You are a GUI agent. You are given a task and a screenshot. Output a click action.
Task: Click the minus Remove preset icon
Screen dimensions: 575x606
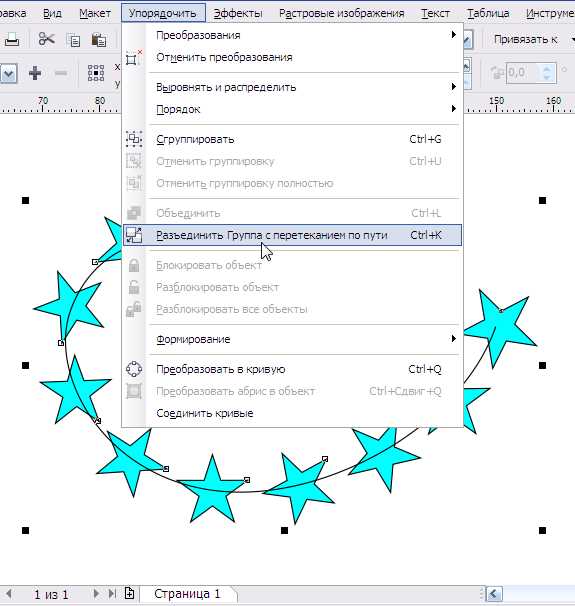click(61, 73)
